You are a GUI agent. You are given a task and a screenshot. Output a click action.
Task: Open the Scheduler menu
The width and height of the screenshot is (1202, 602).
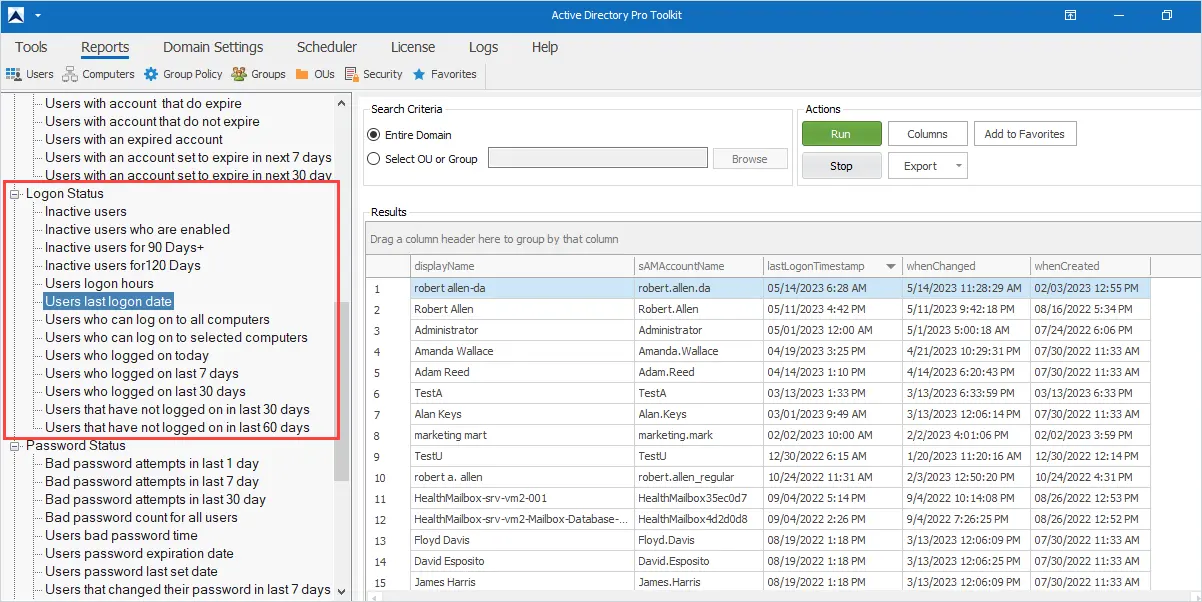click(x=327, y=47)
